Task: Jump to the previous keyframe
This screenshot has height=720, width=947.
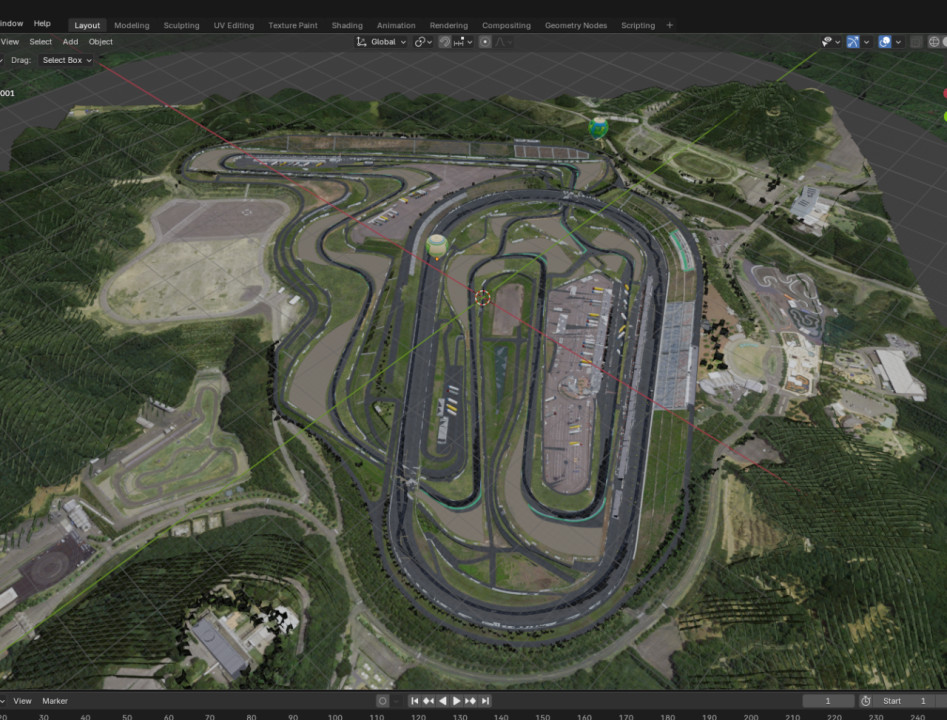Action: tap(428, 701)
